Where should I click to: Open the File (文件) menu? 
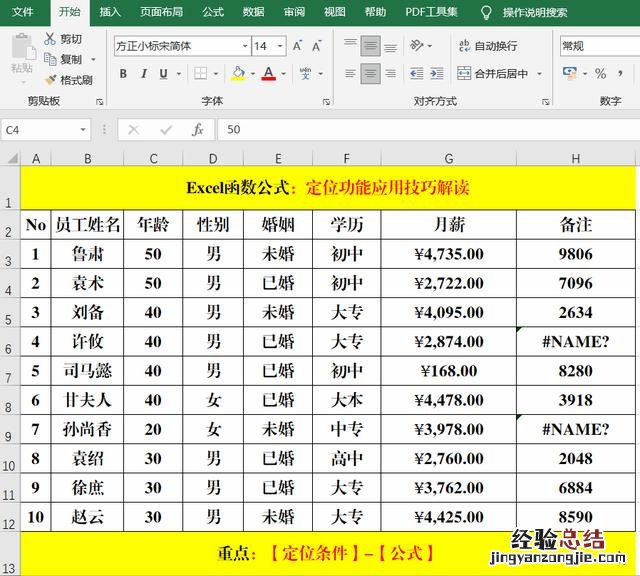pyautogui.click(x=22, y=12)
